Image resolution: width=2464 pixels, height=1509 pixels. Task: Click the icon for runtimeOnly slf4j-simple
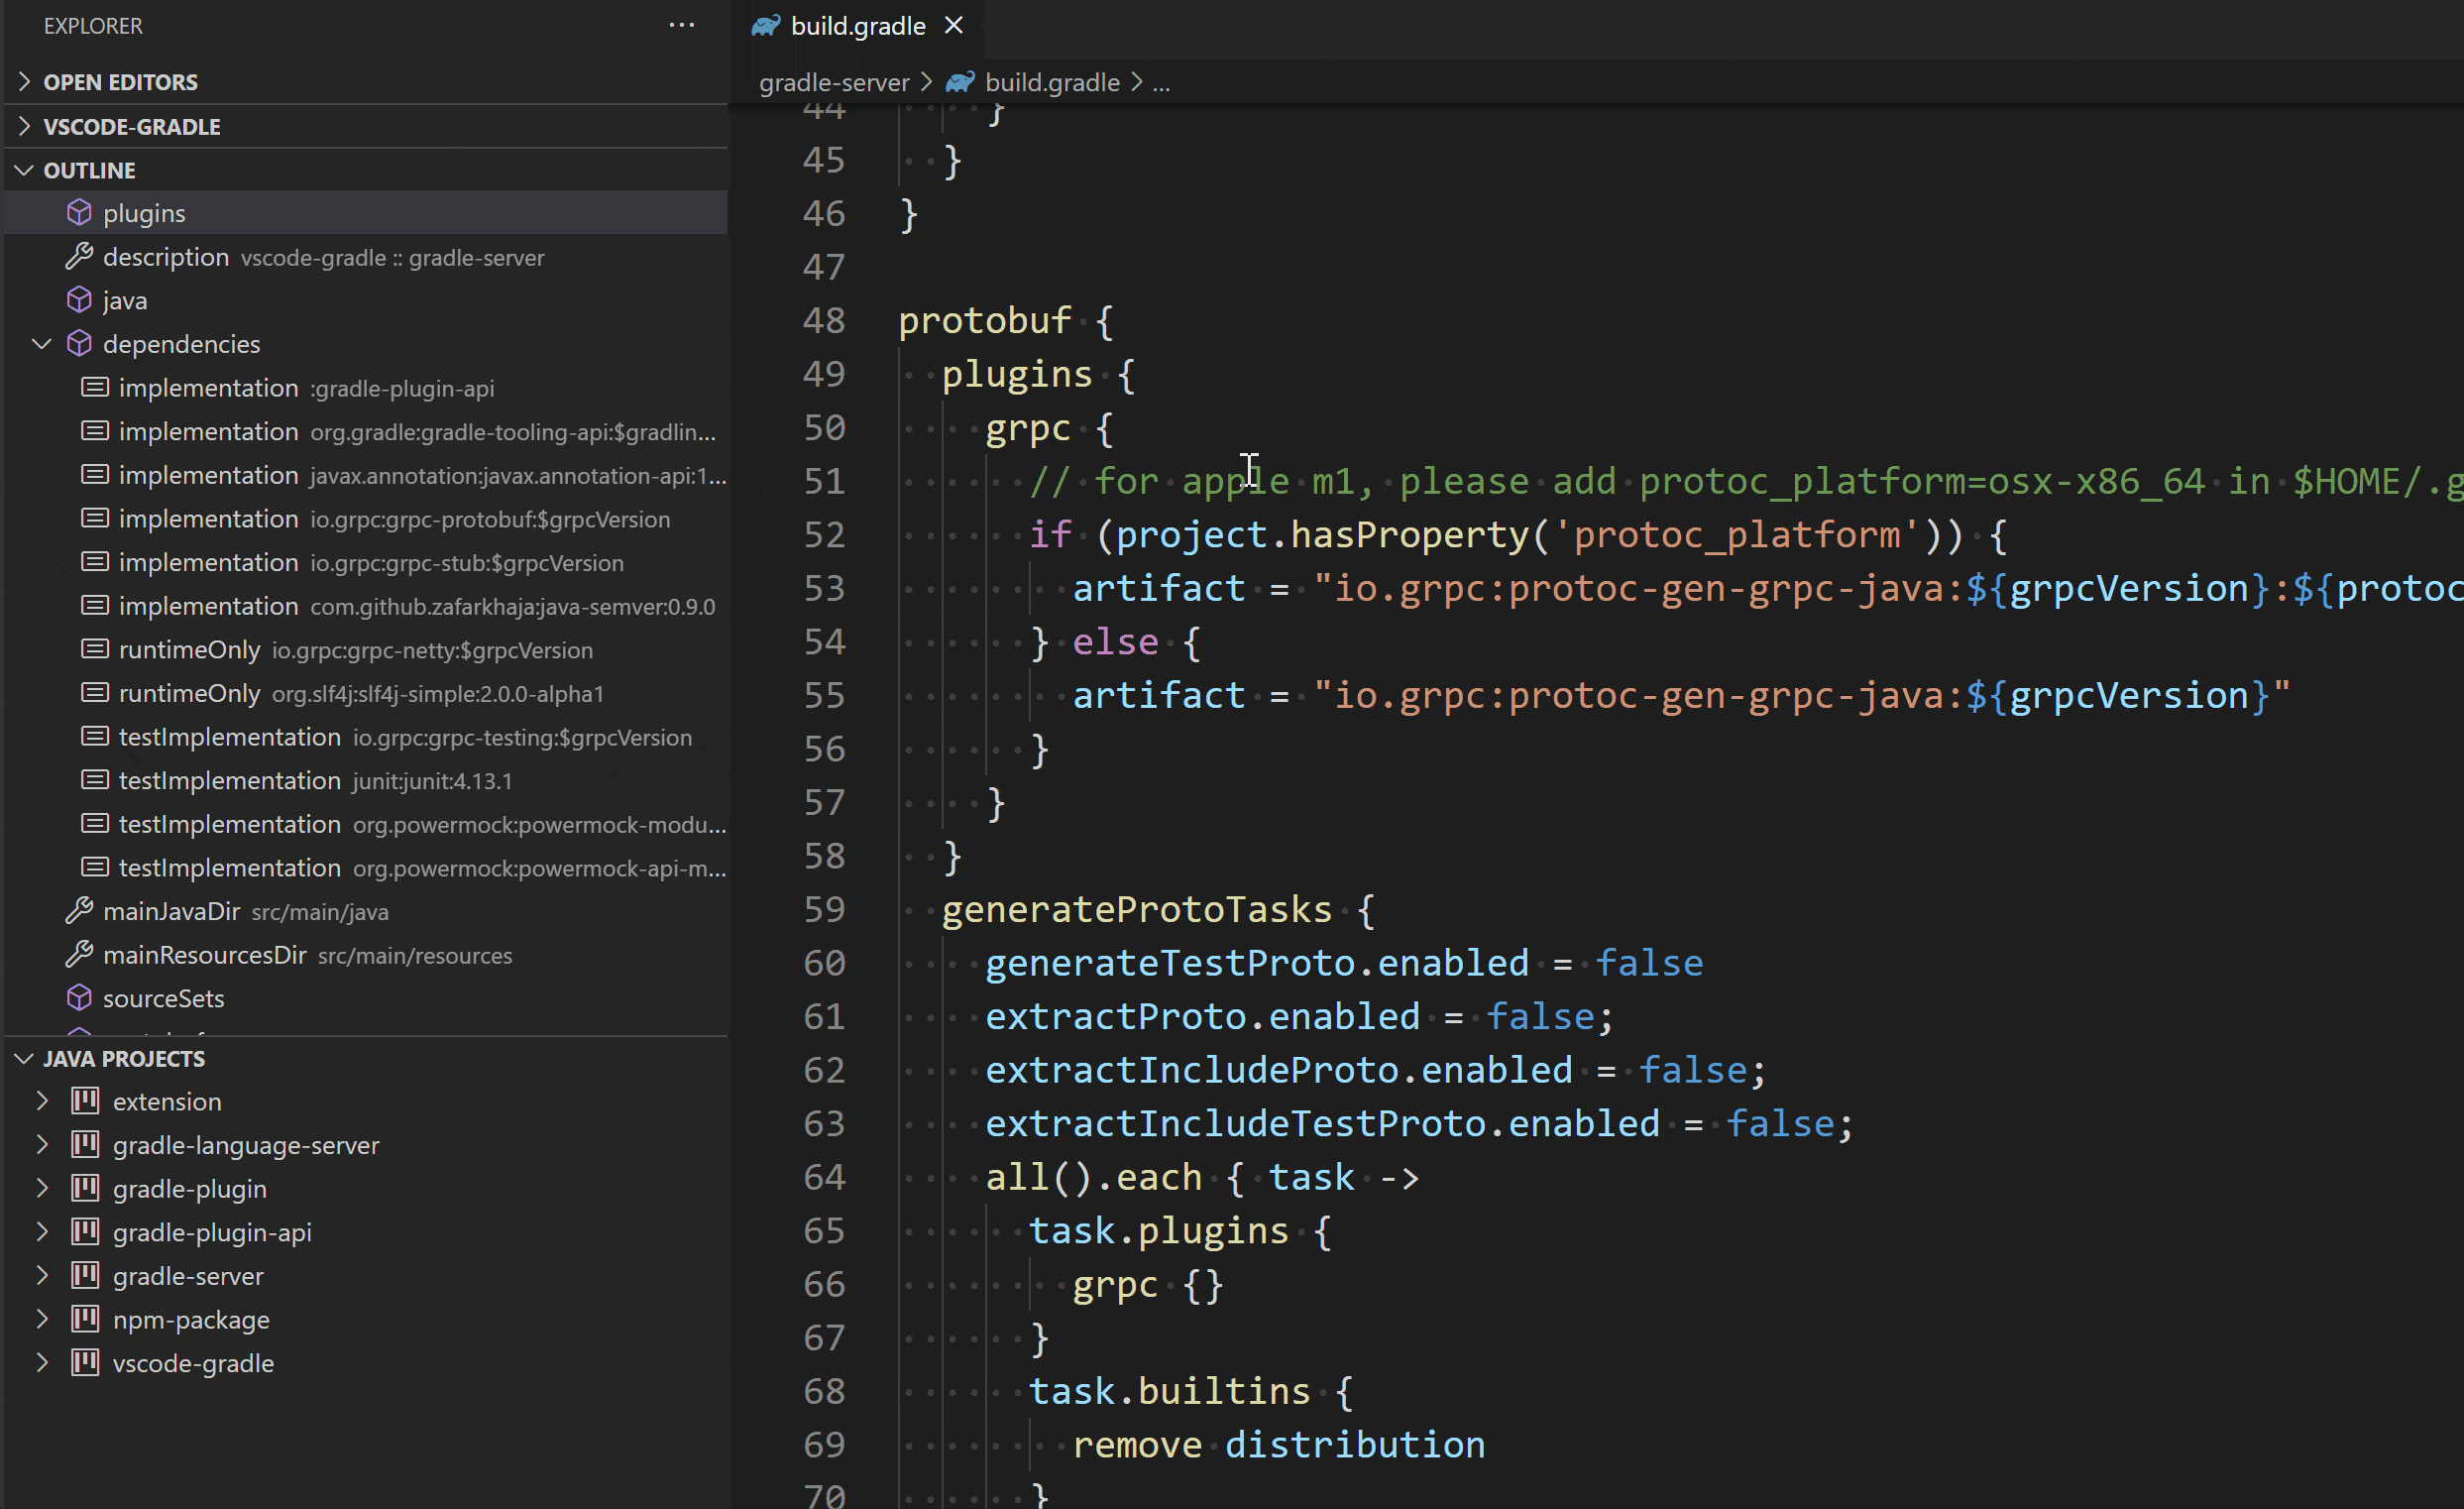[x=95, y=692]
